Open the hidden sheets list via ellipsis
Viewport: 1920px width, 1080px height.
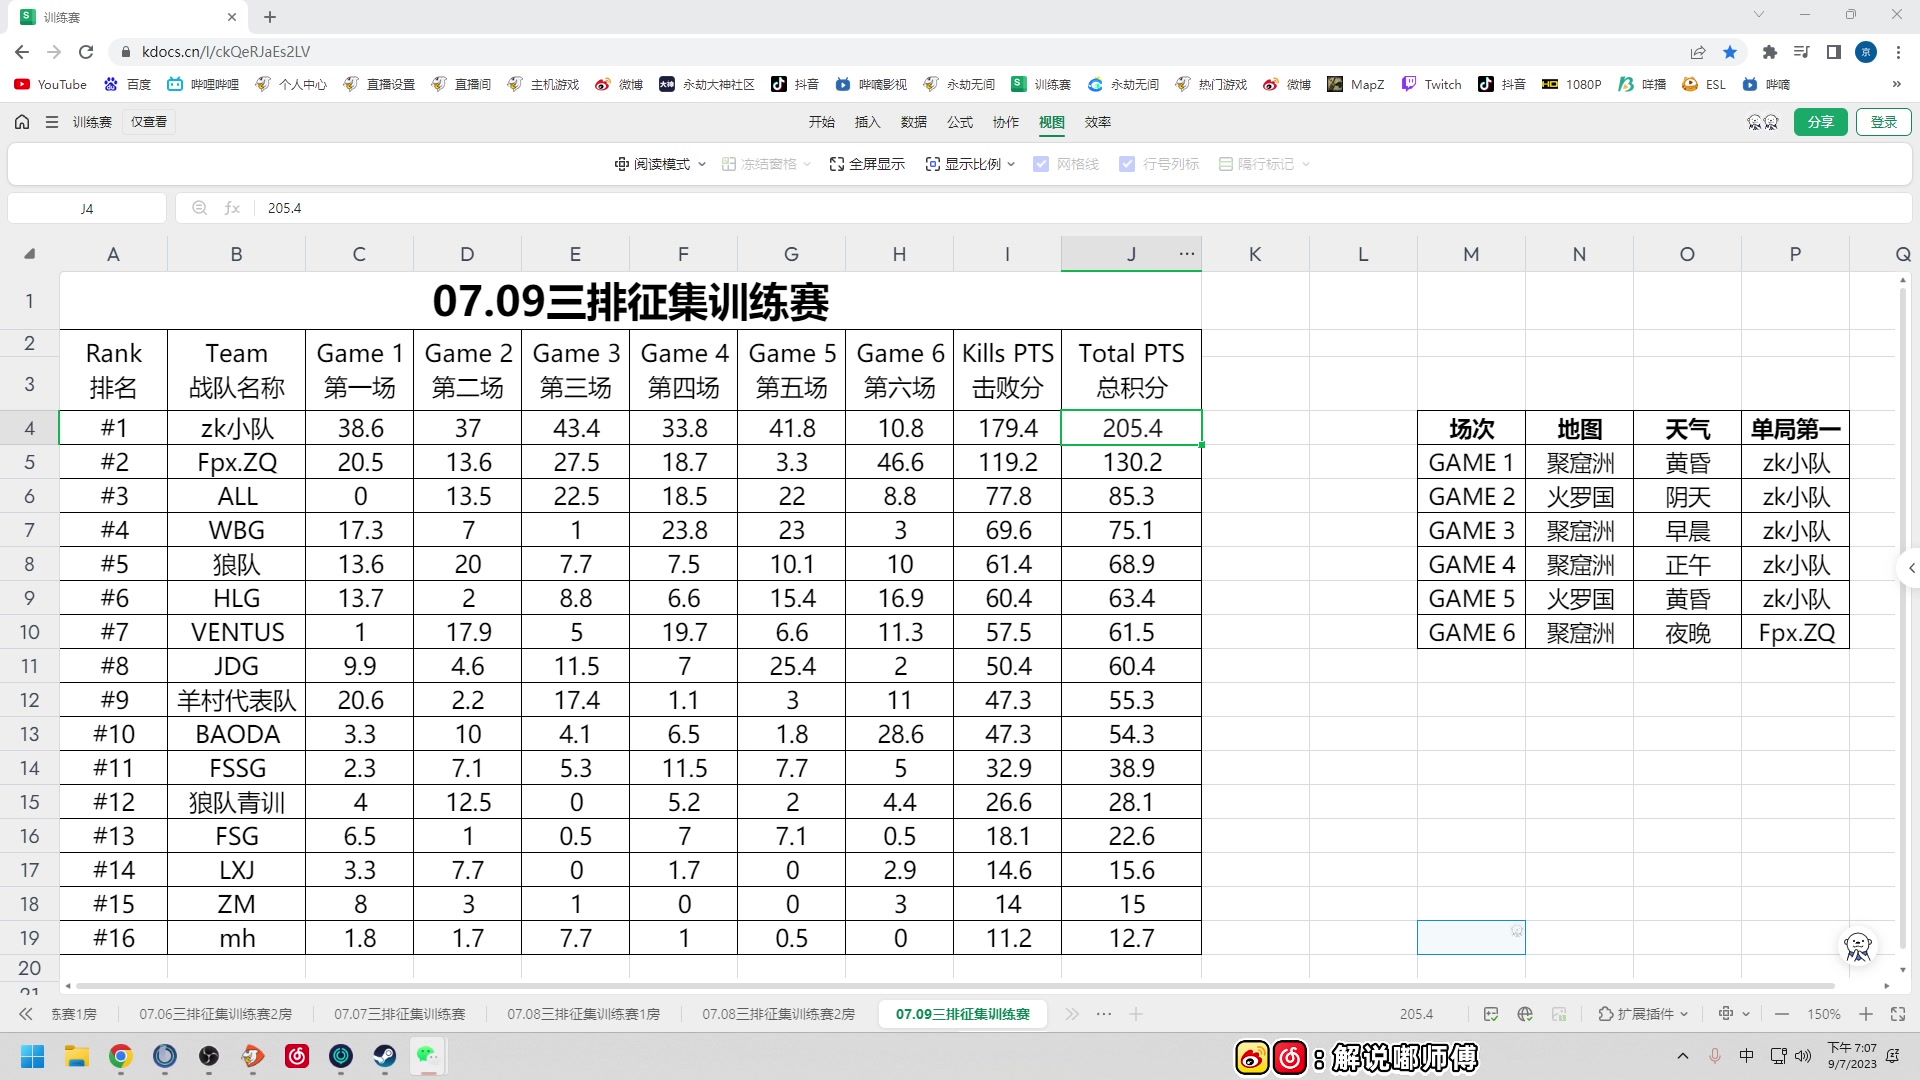[x=1104, y=1014]
